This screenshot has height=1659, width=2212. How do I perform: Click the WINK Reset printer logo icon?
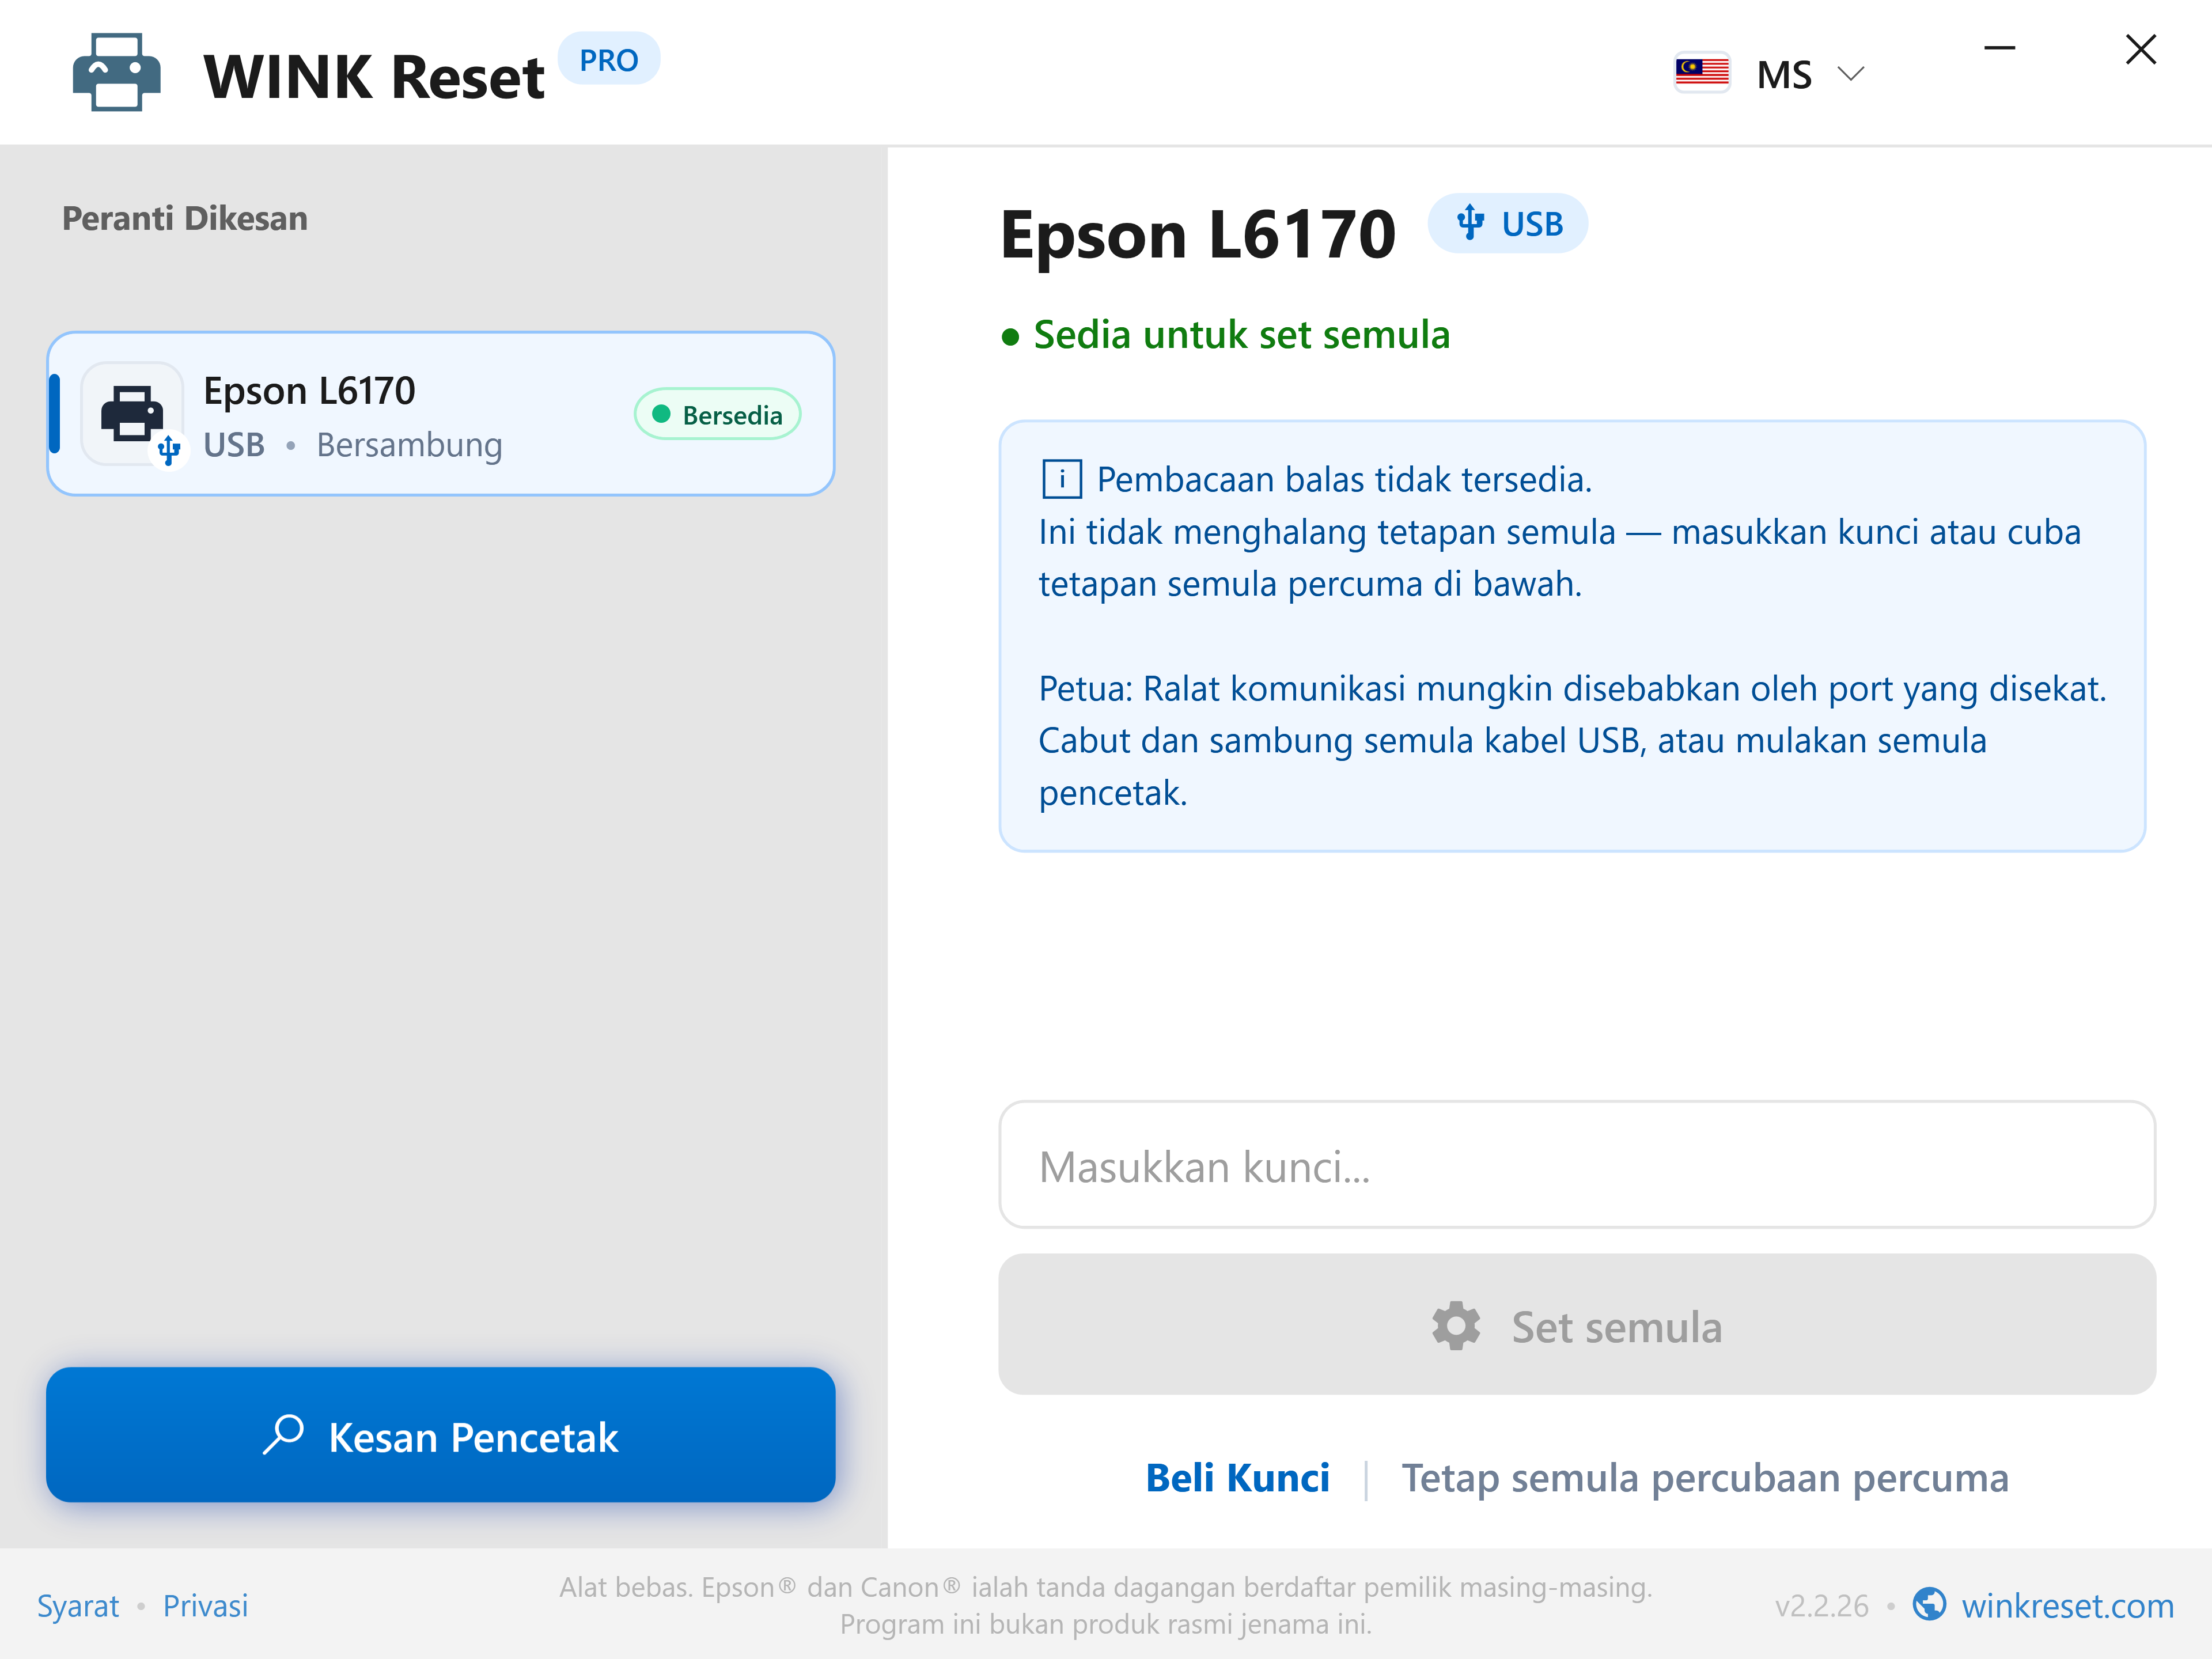coord(117,73)
